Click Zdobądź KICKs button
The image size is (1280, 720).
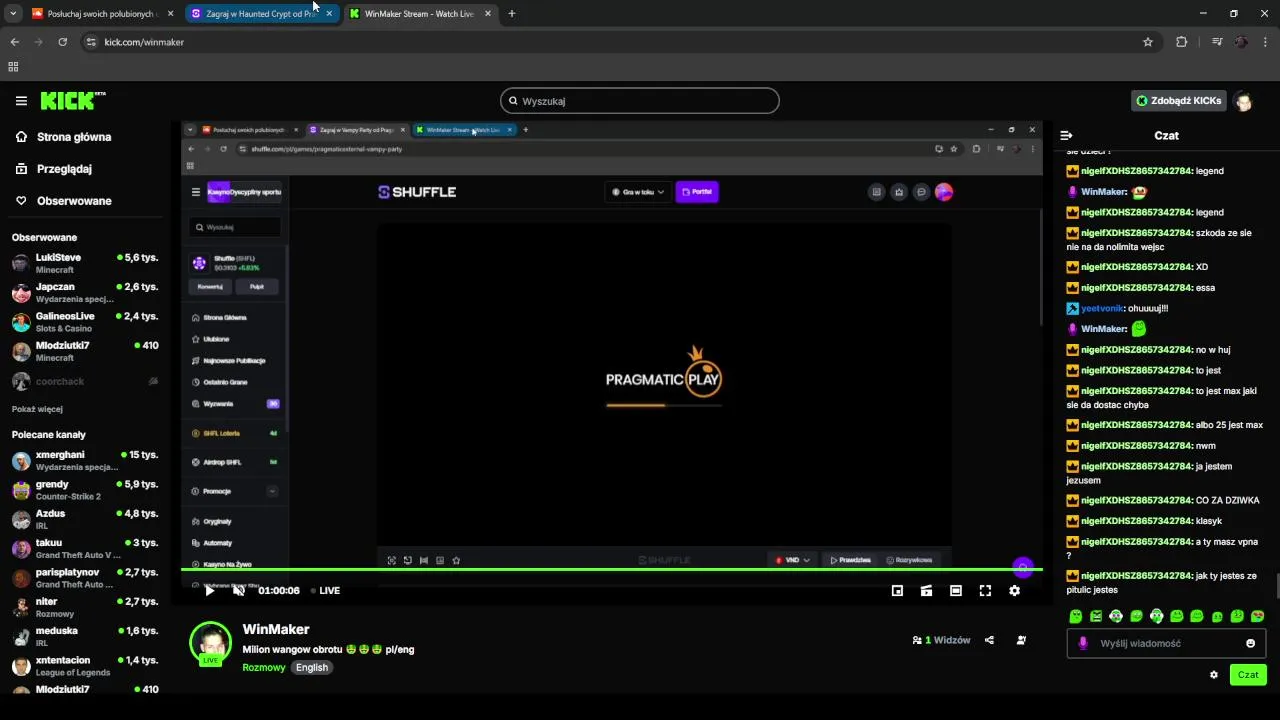[x=1178, y=101]
